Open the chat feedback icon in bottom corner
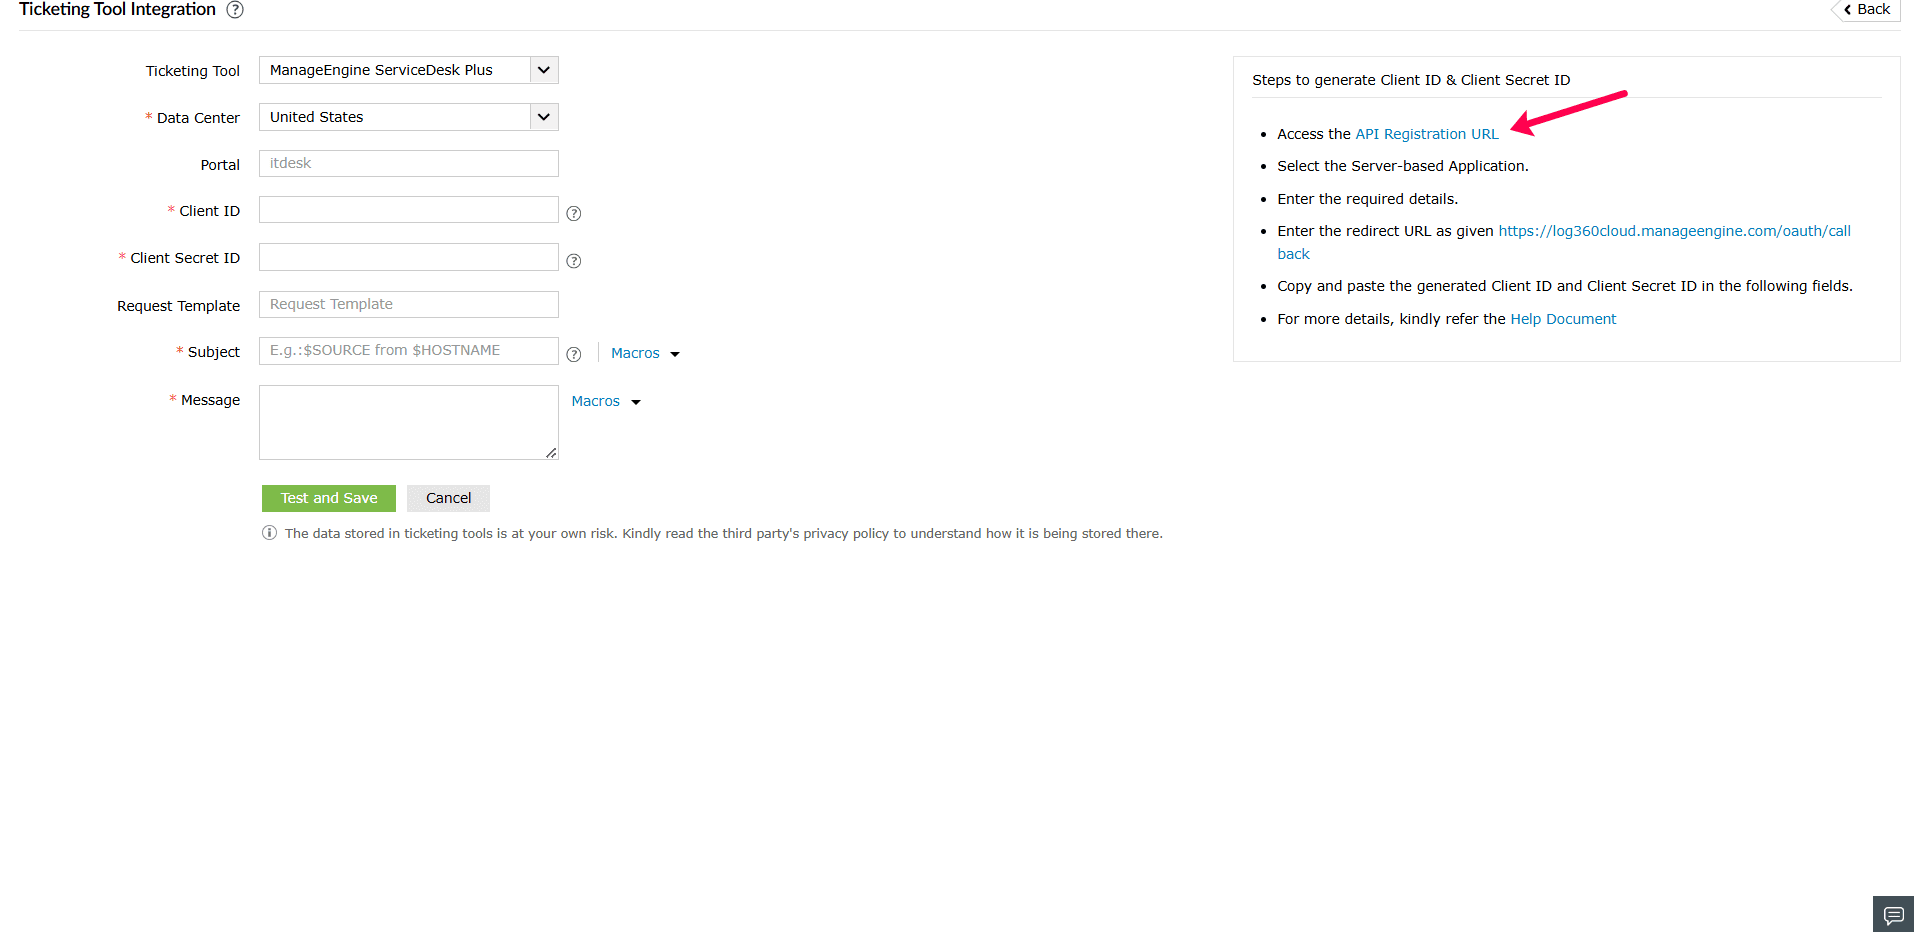 click(1894, 915)
